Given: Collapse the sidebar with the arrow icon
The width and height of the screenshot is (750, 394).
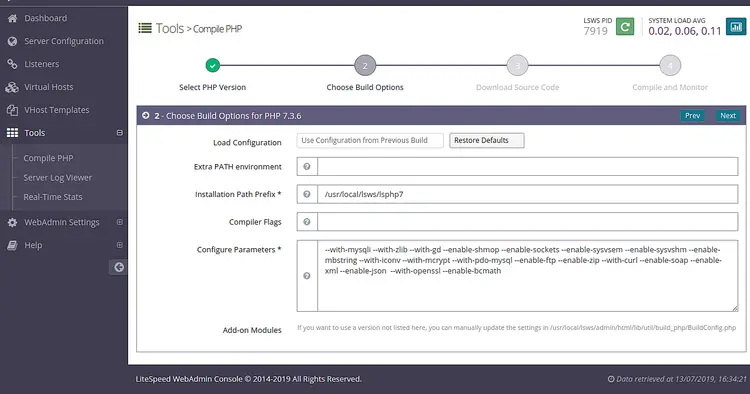Looking at the screenshot, I should [119, 267].
